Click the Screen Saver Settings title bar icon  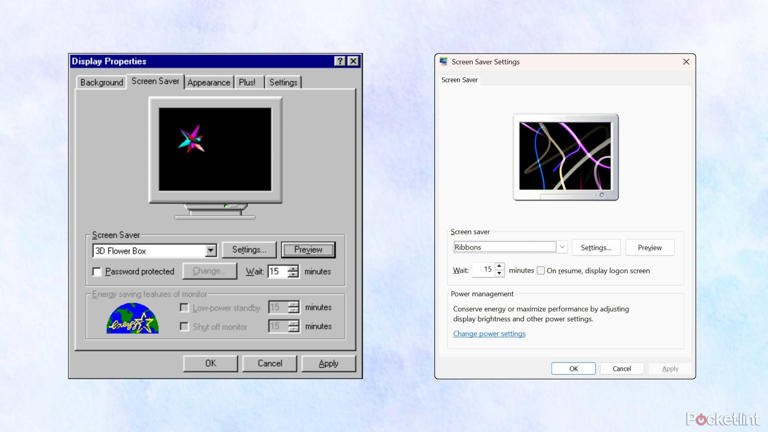pyautogui.click(x=444, y=62)
